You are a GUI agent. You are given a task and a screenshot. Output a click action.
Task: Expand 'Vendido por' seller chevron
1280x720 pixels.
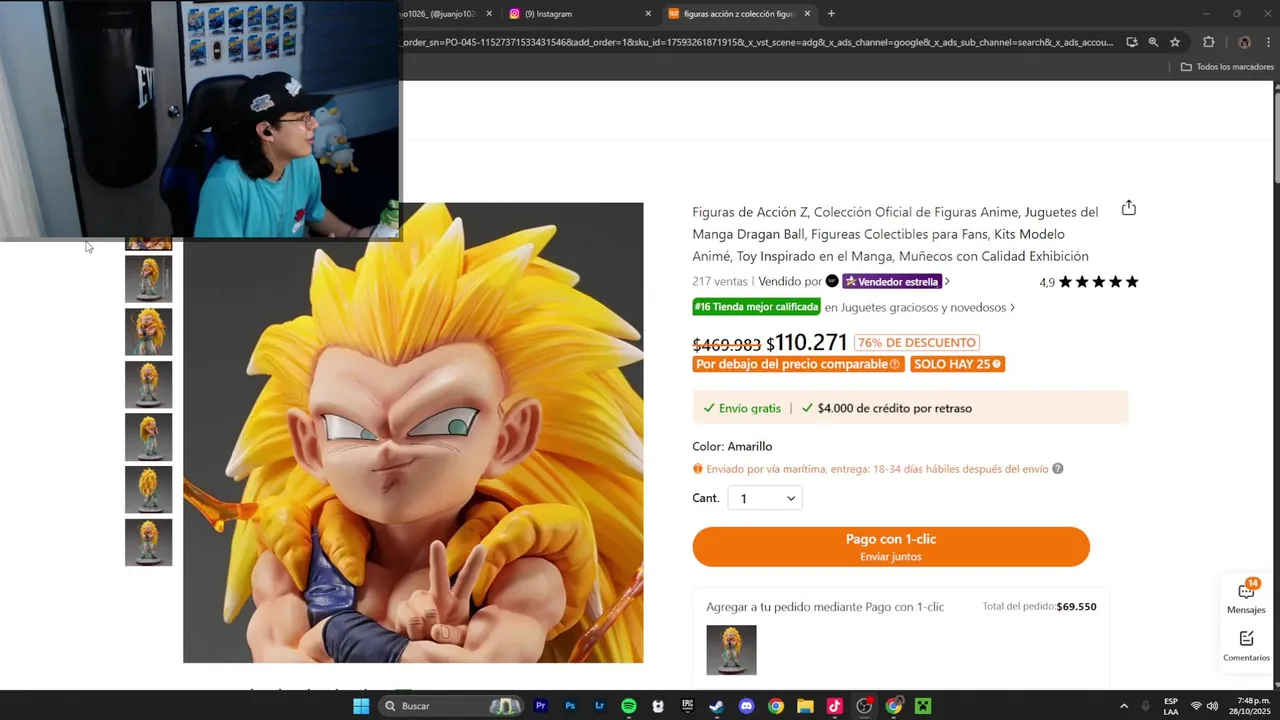(947, 282)
